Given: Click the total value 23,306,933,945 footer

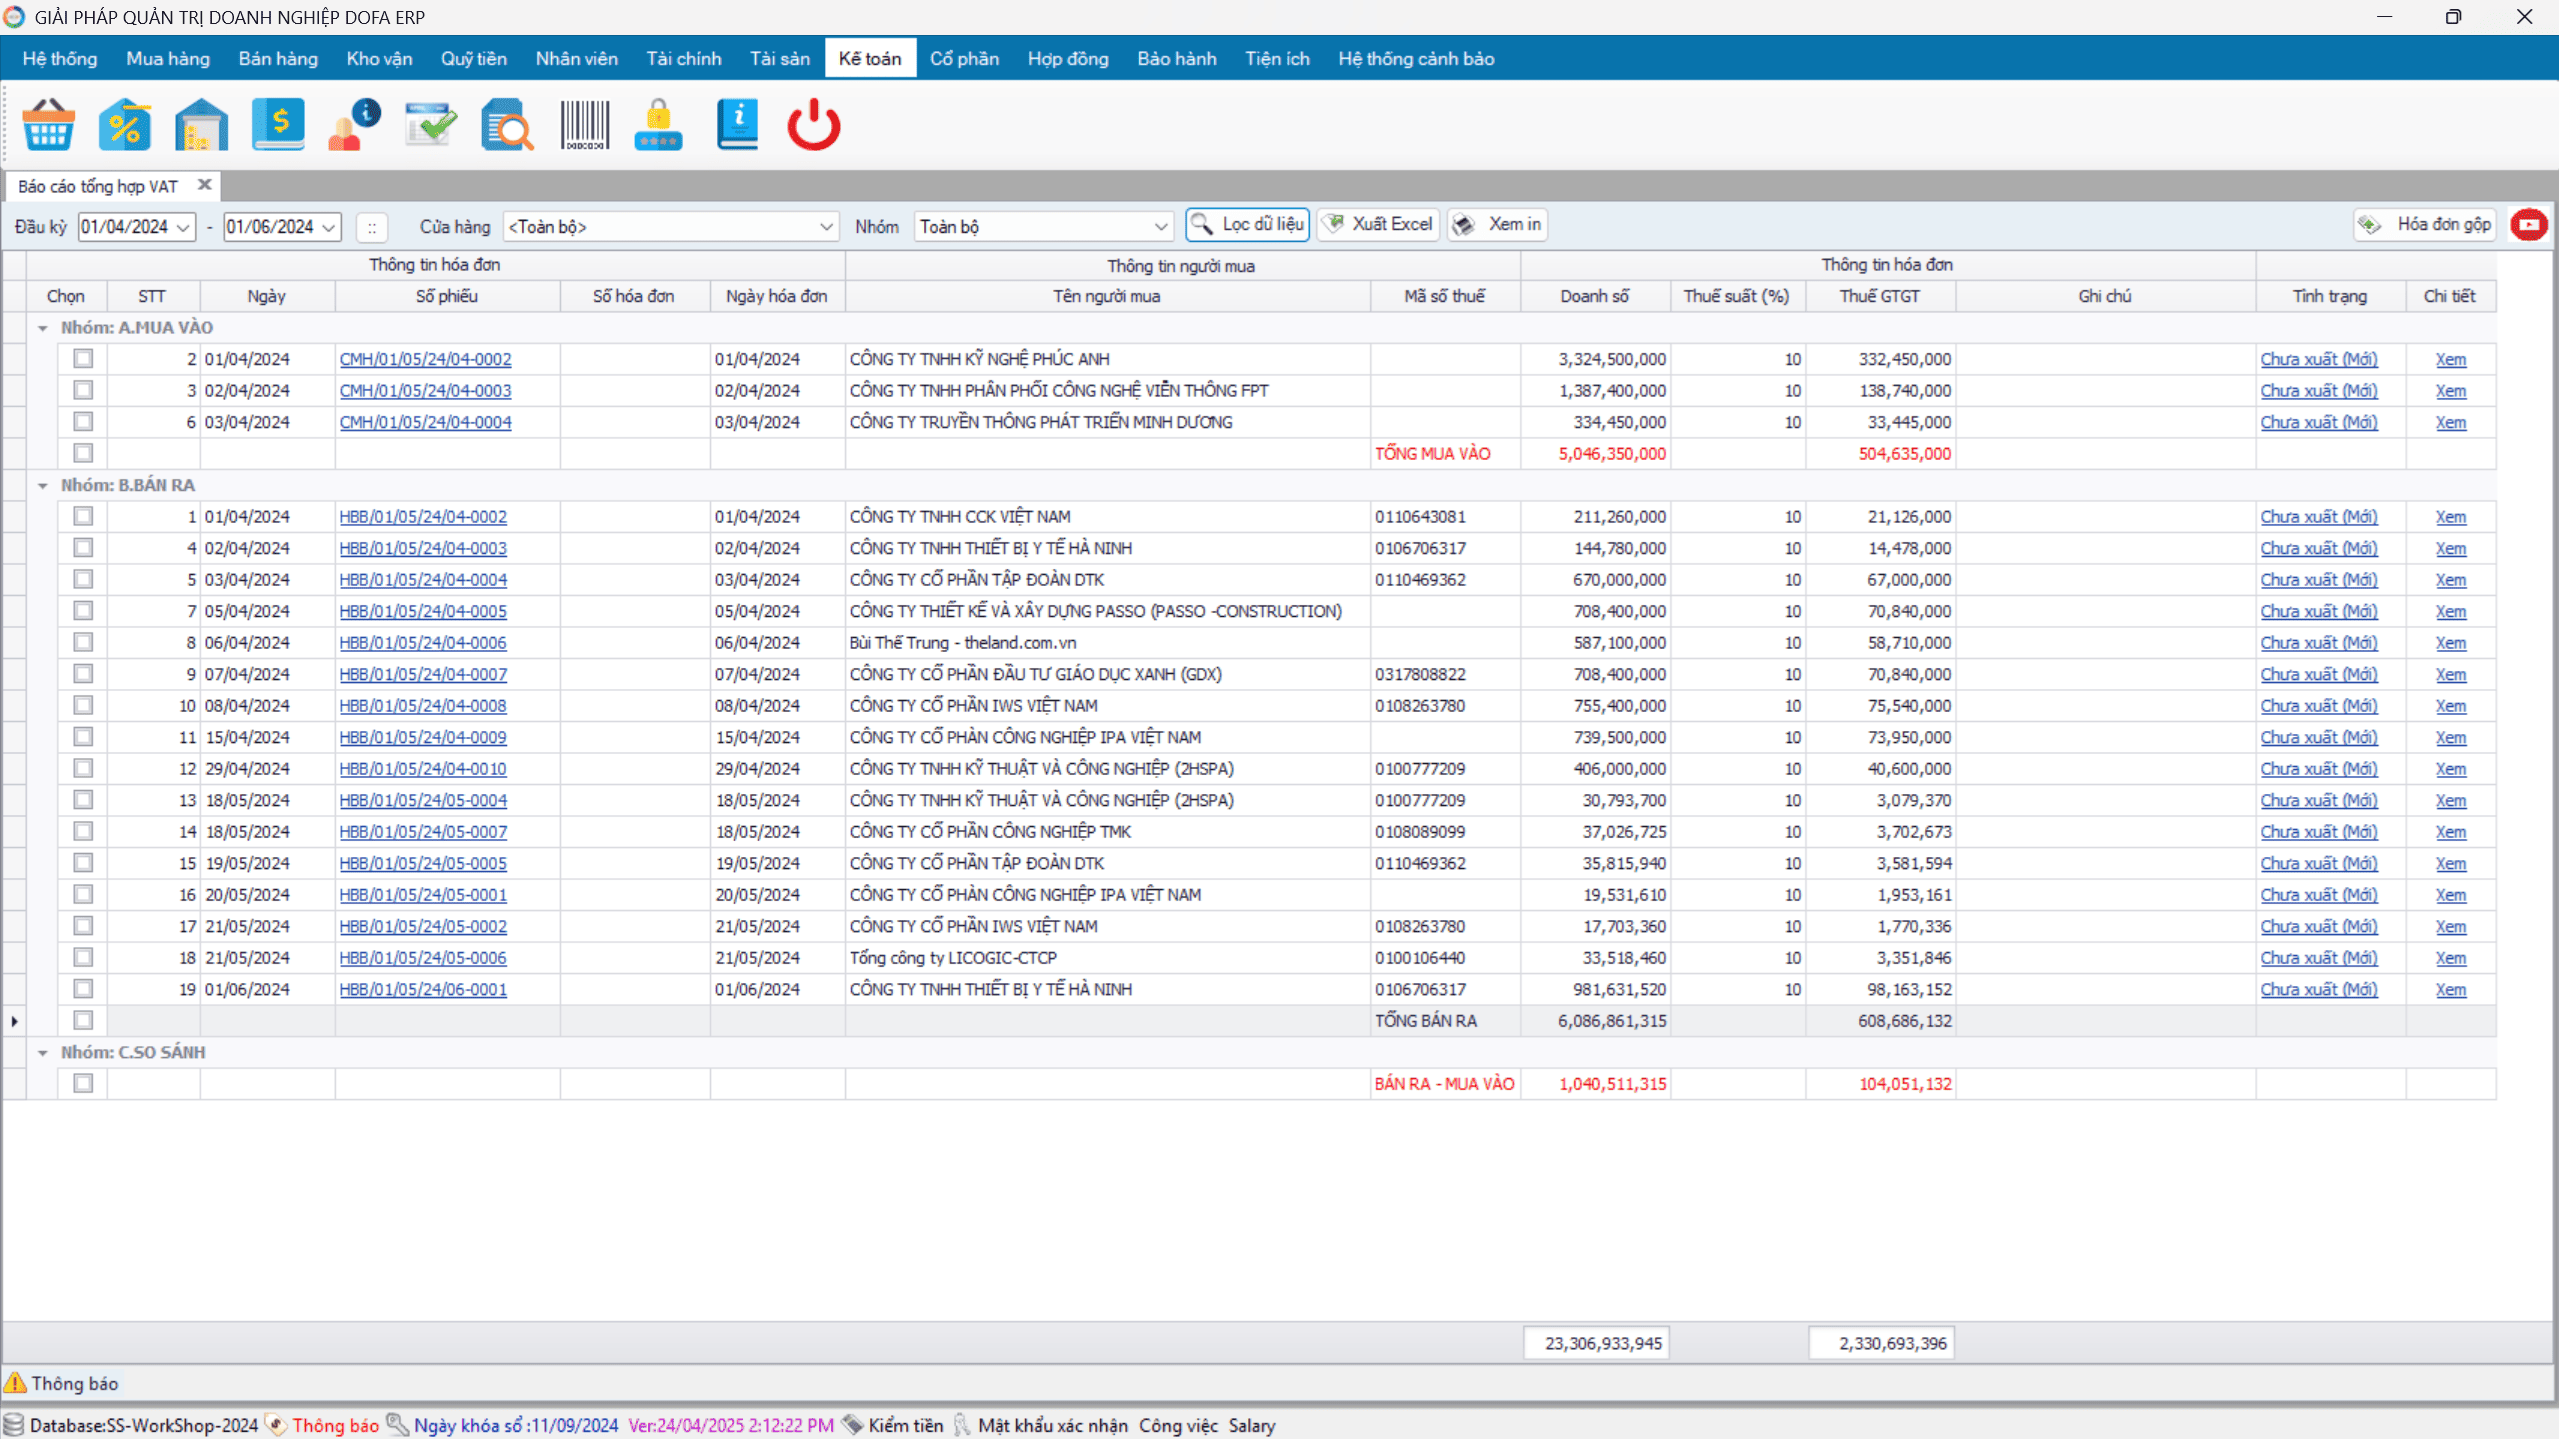Looking at the screenshot, I should coord(1596,1343).
